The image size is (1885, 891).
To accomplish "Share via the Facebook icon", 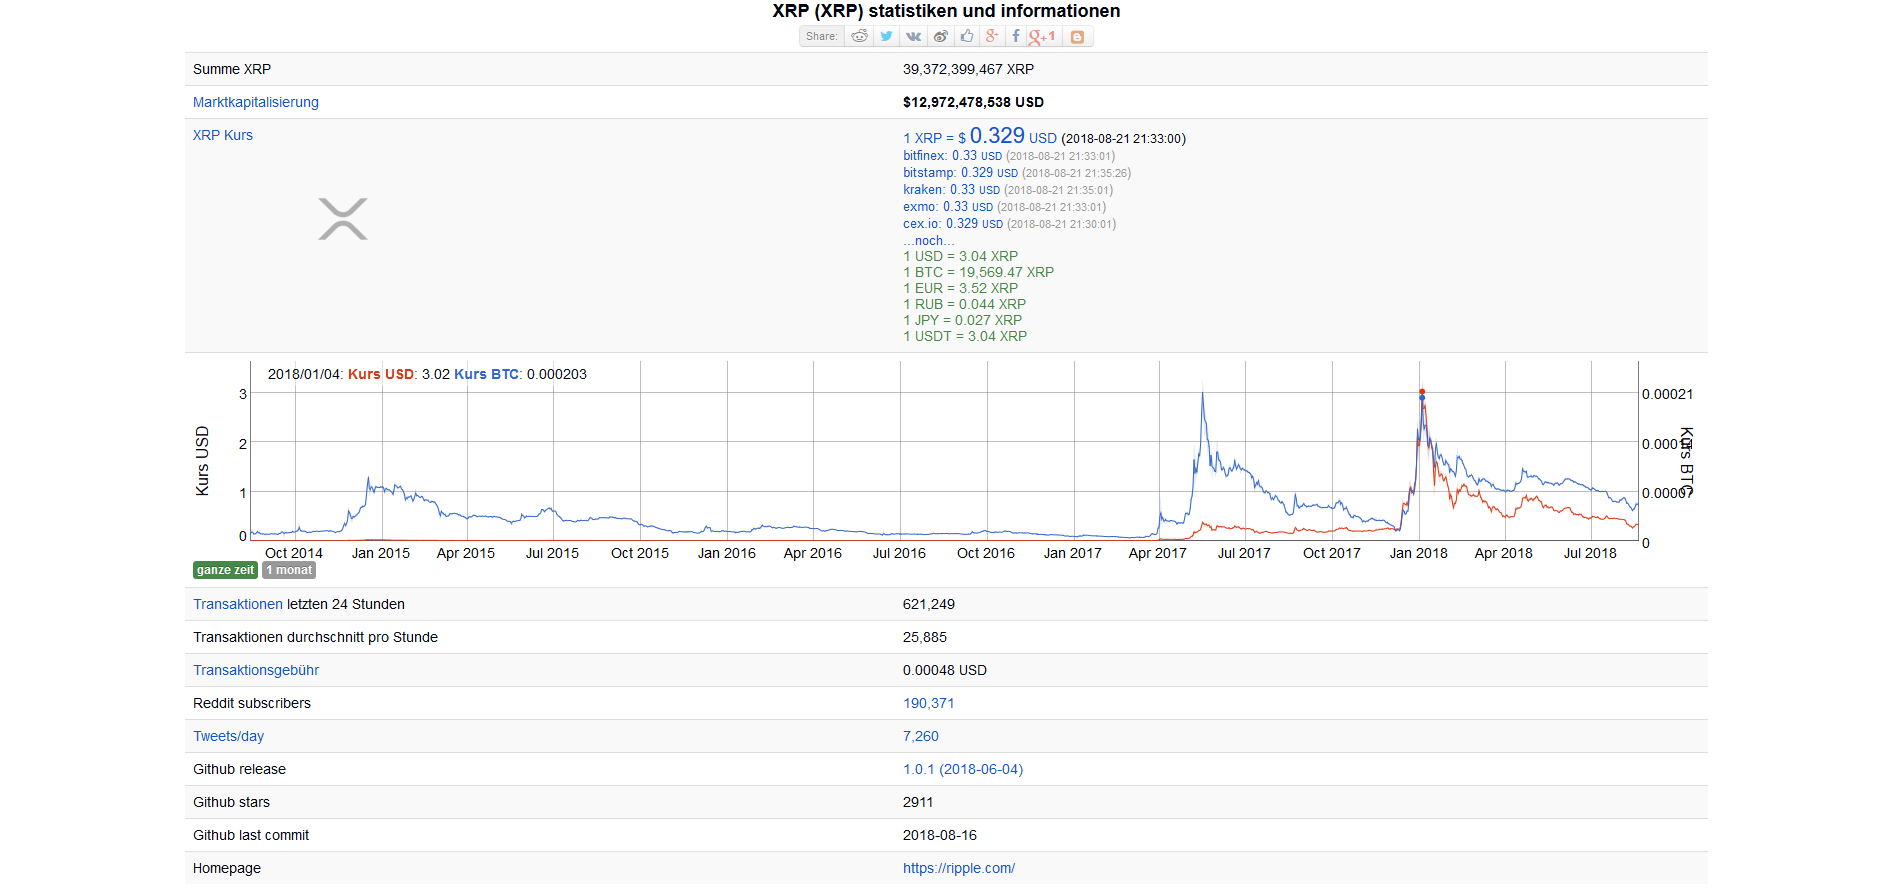I will tap(1015, 36).
